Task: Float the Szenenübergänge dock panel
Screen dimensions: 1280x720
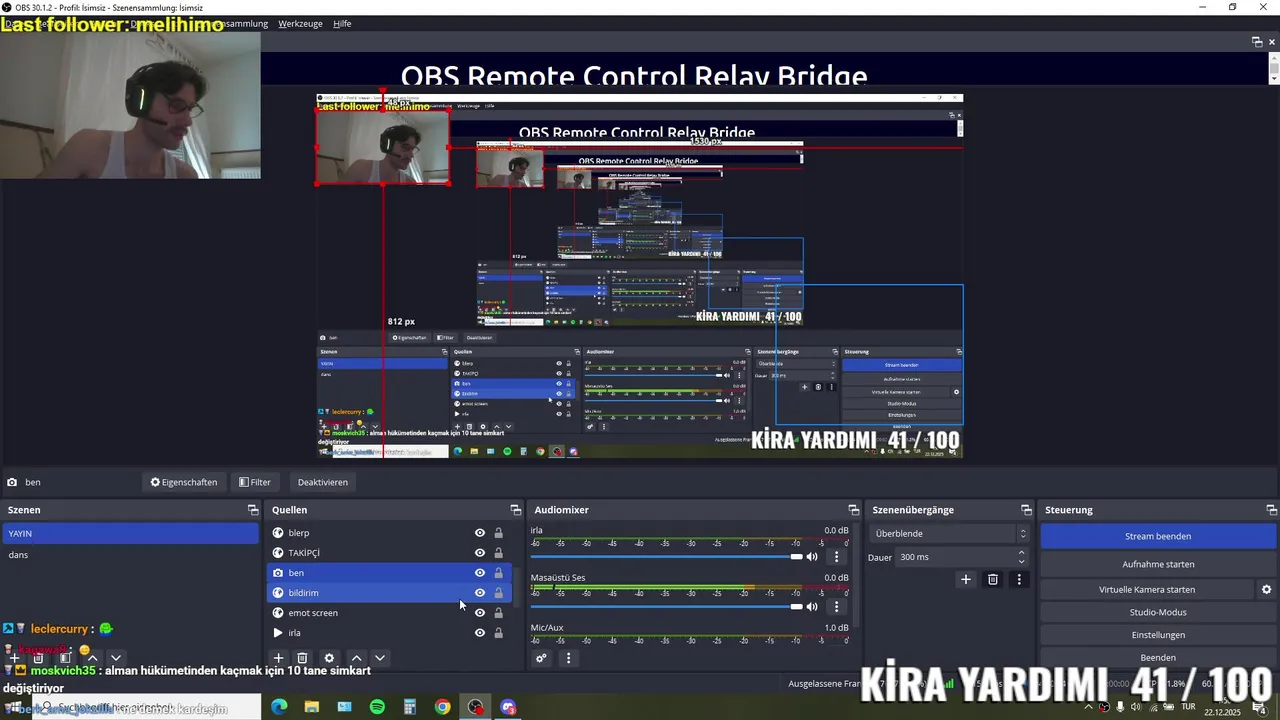Action: pyautogui.click(x=1026, y=510)
